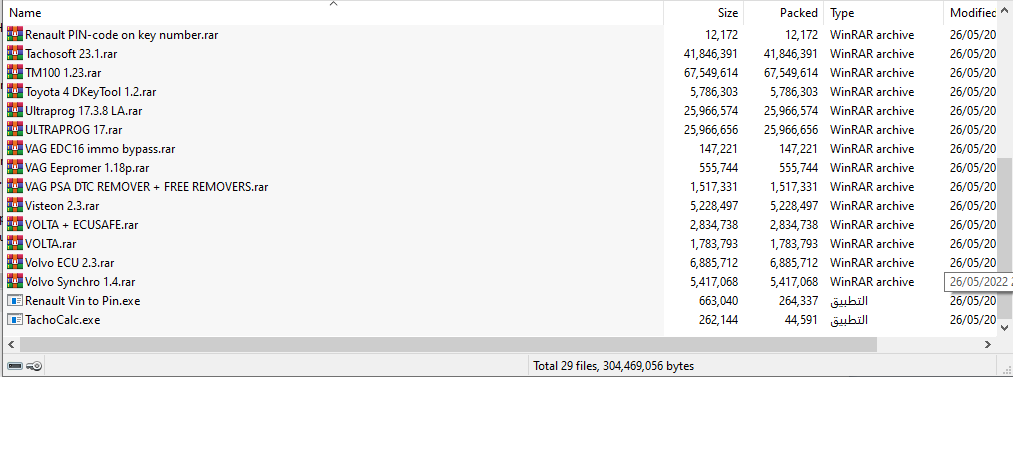The height and width of the screenshot is (460, 1013).
Task: Click the VAG Eepromer 1.18p.rar archive icon
Action: pos(15,168)
